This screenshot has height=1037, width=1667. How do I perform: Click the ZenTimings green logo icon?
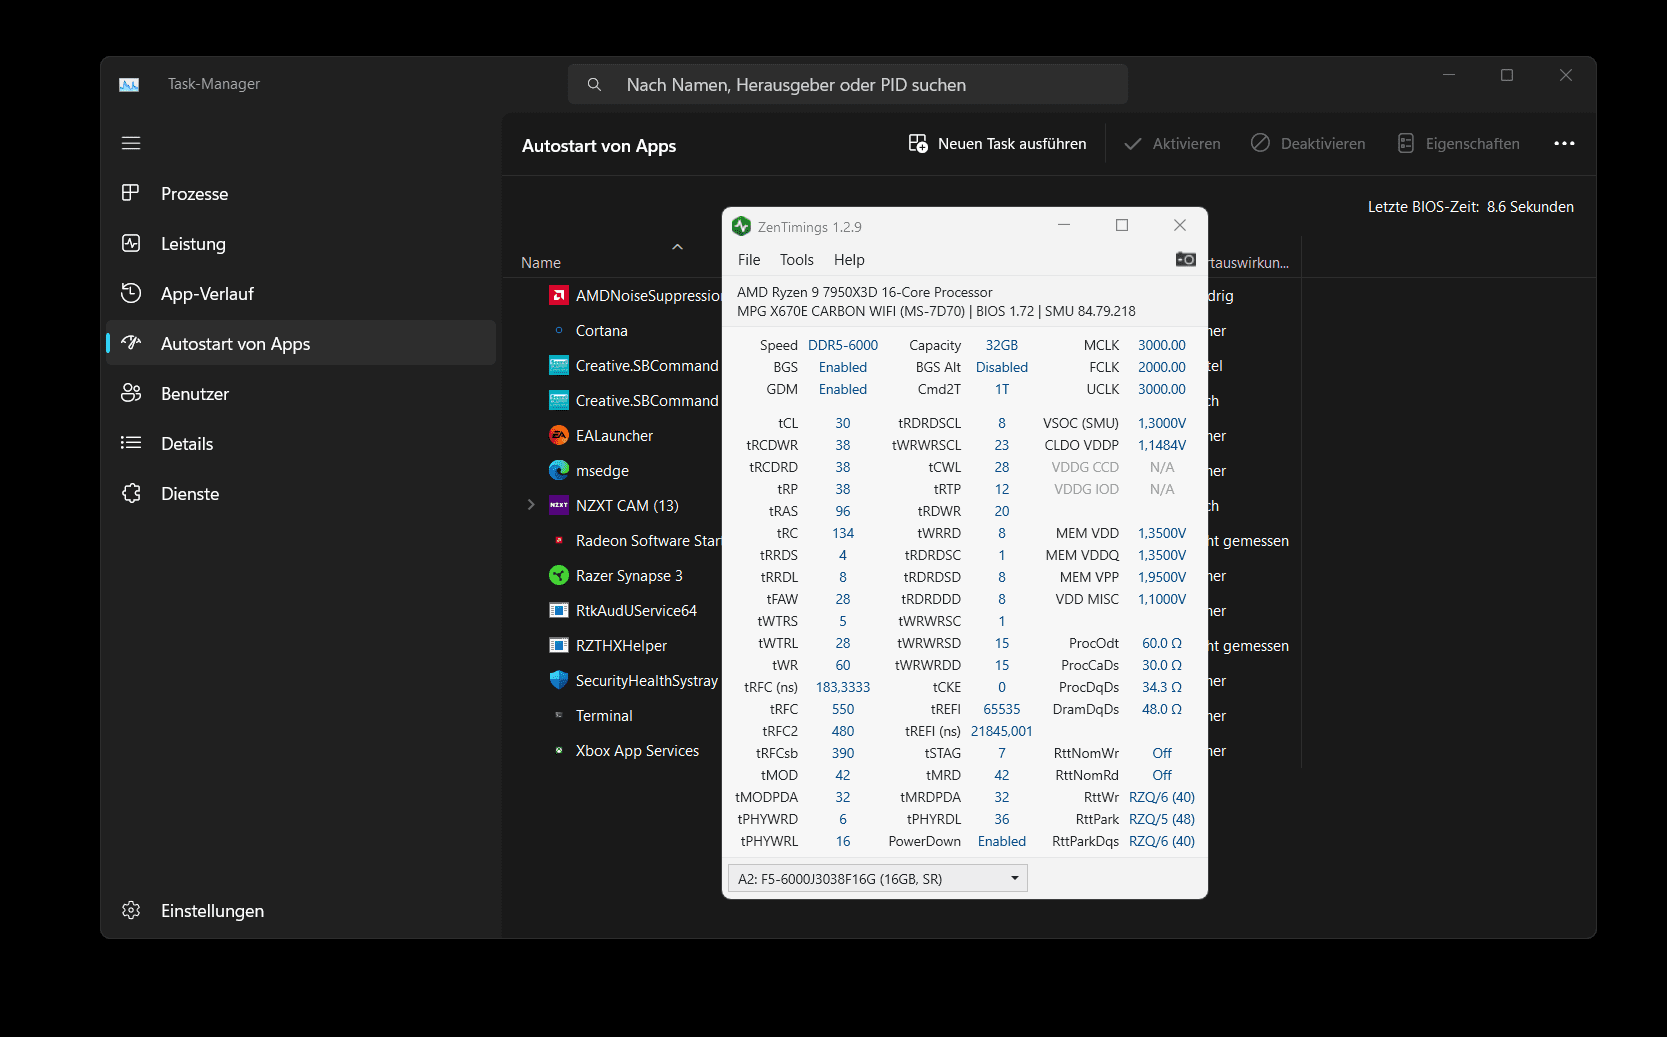(741, 227)
